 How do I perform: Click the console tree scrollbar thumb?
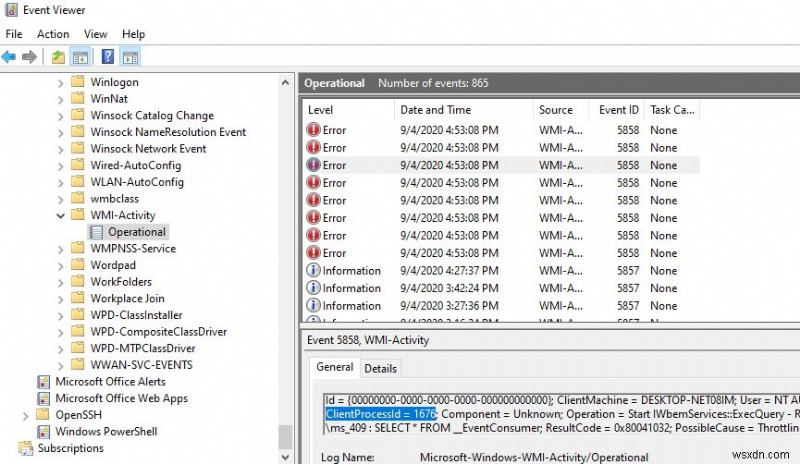[x=285, y=437]
